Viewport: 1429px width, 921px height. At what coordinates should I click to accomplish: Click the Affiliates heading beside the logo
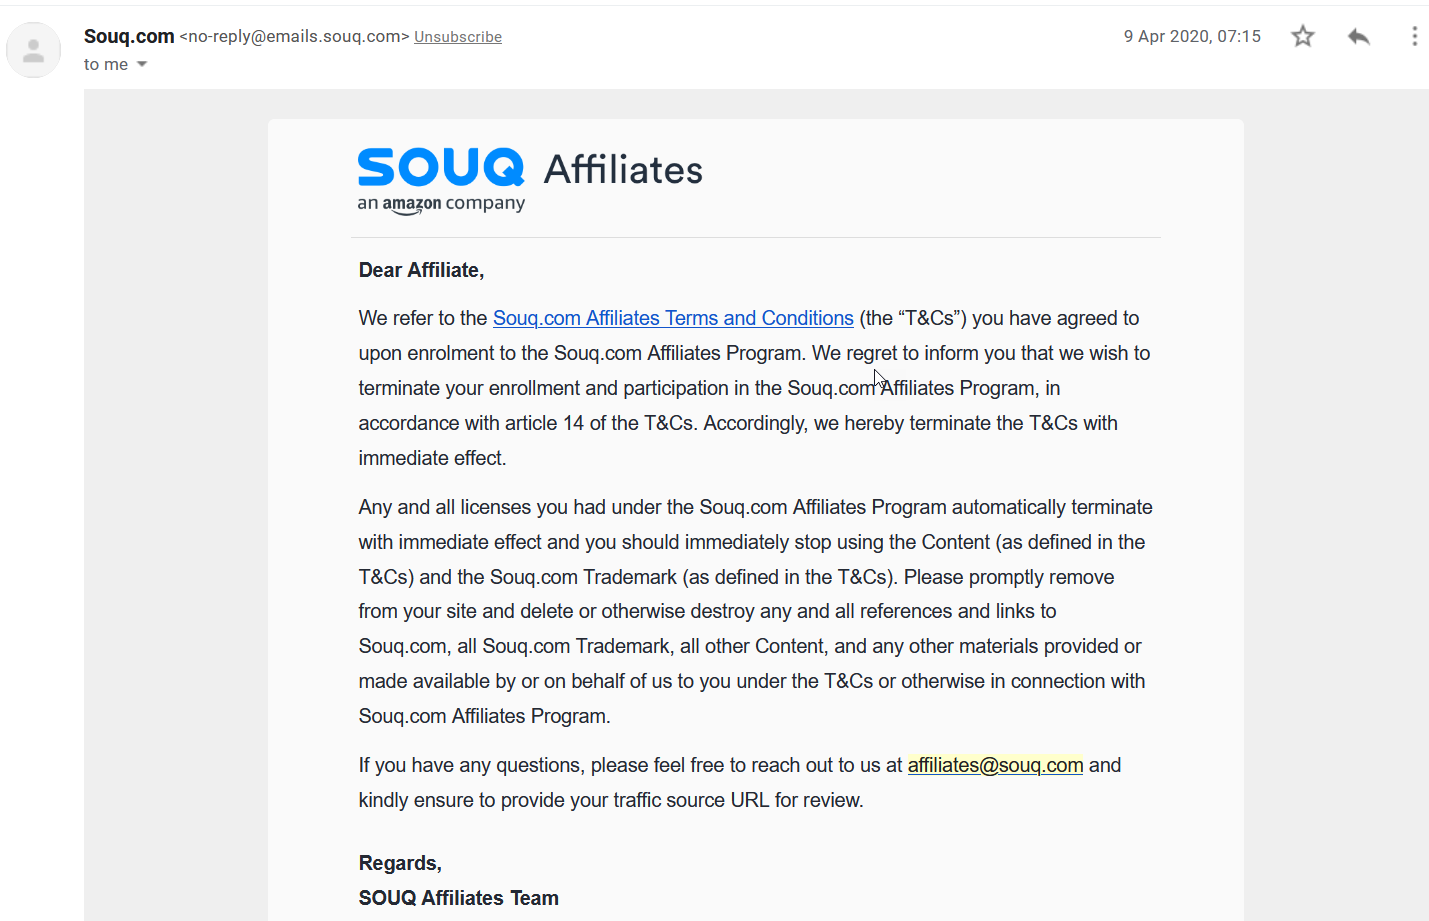pos(623,170)
